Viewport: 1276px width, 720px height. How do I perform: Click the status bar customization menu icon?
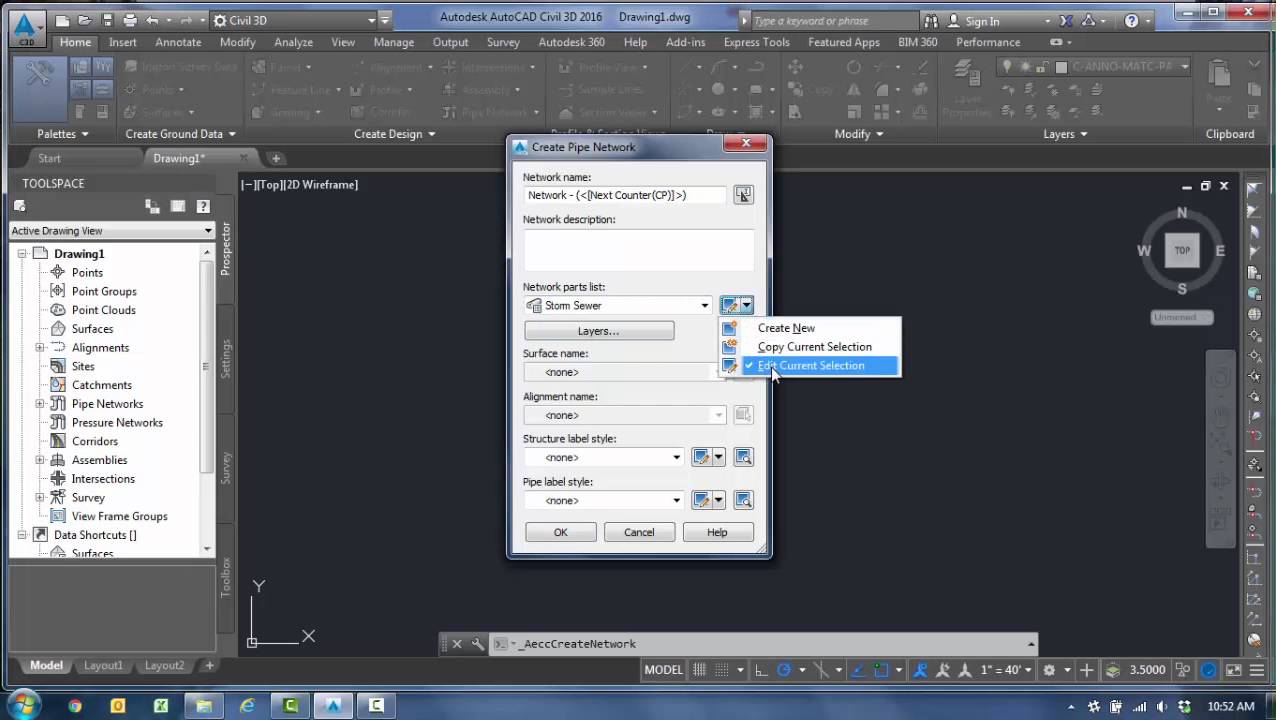pyautogui.click(x=1255, y=670)
